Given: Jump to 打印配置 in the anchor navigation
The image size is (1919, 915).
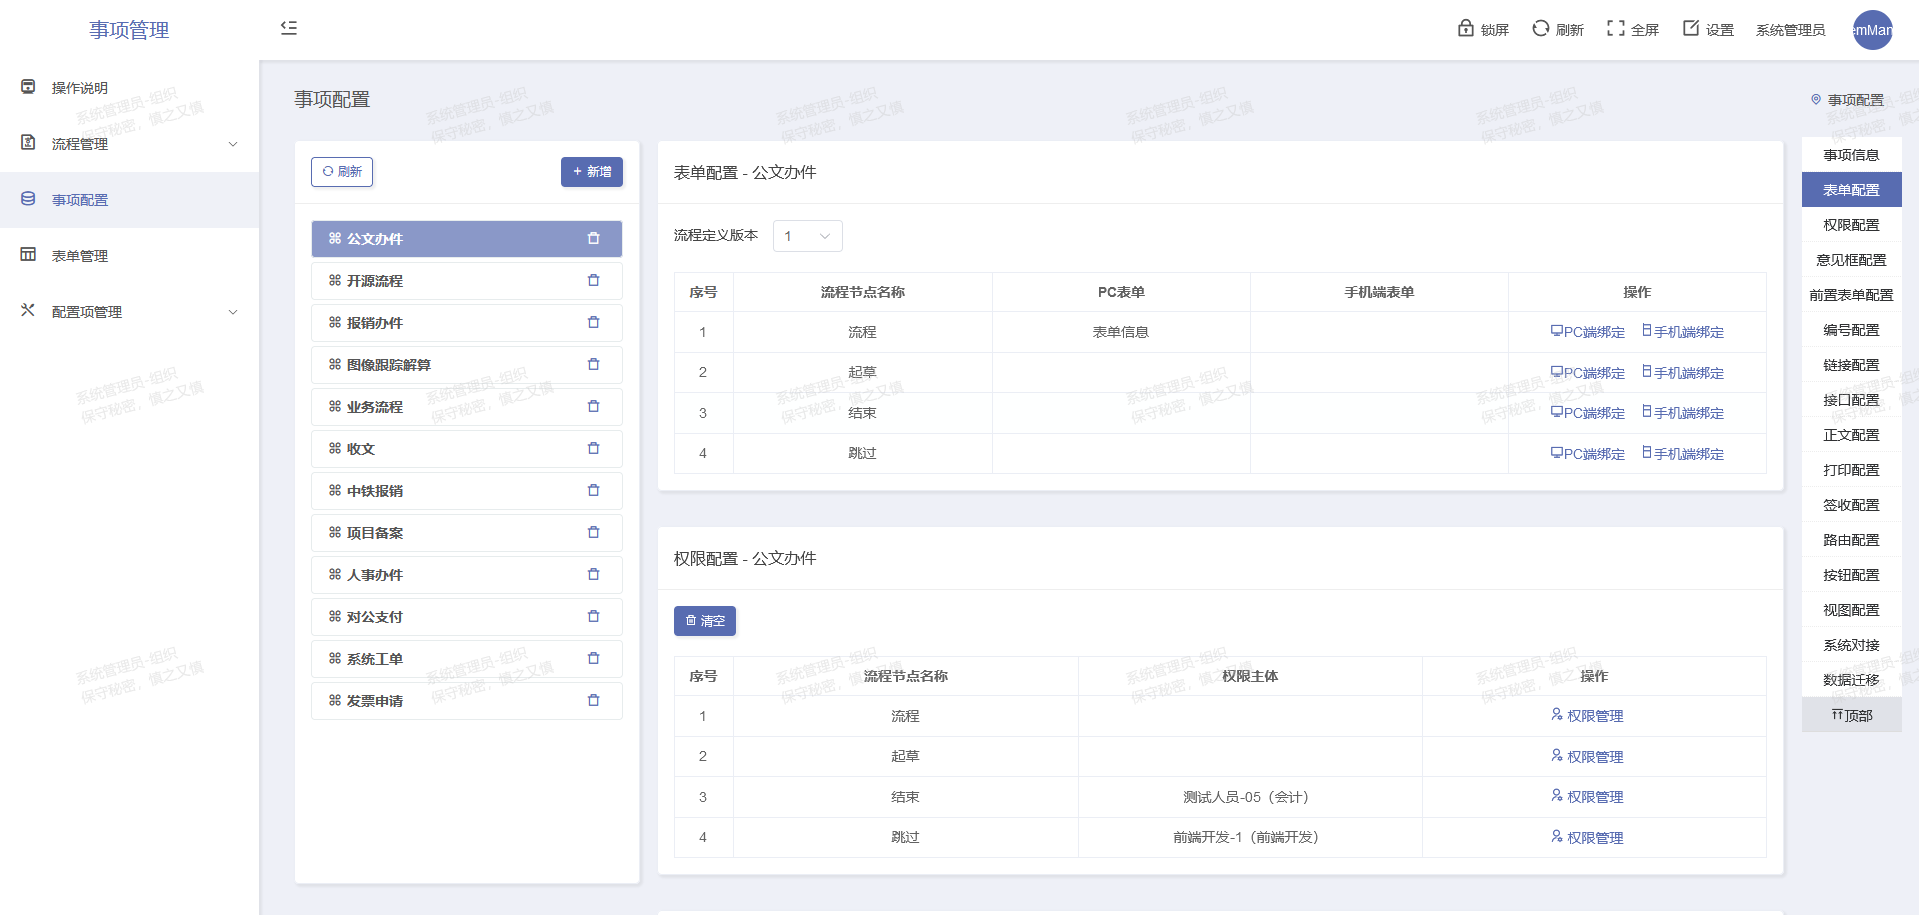Looking at the screenshot, I should pyautogui.click(x=1851, y=470).
